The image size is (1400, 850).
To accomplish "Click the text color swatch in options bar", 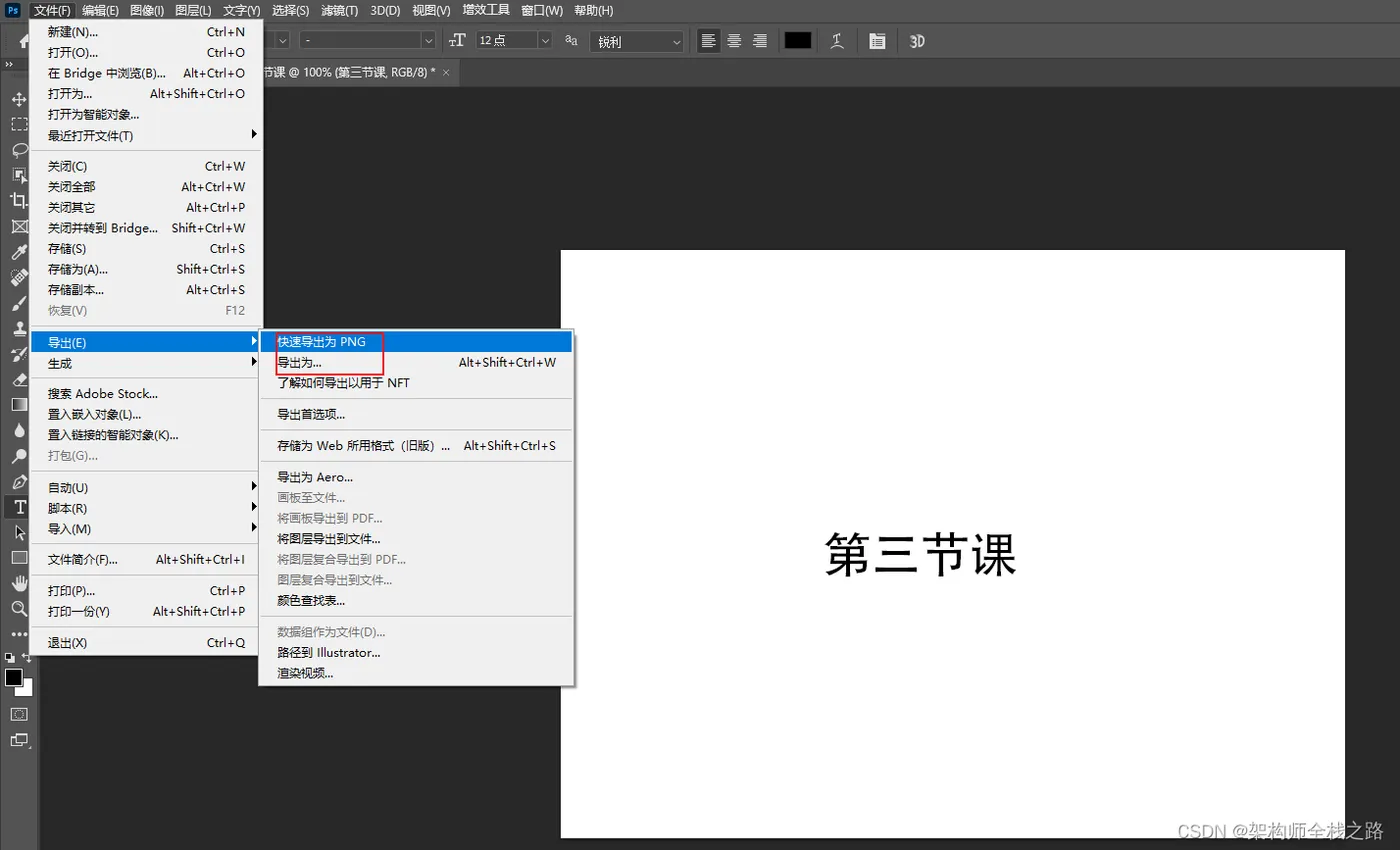I will [x=798, y=41].
